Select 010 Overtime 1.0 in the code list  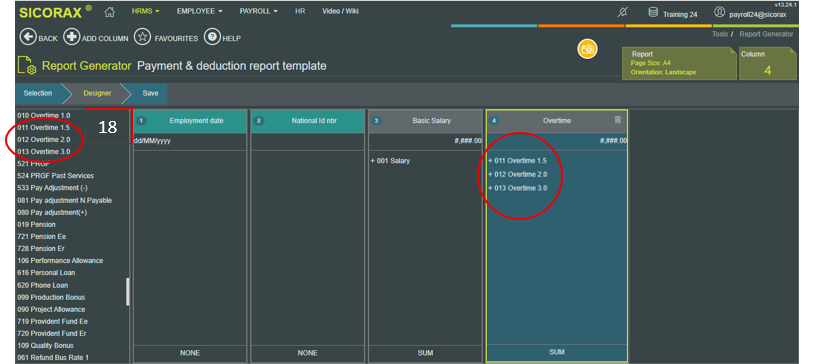43,115
